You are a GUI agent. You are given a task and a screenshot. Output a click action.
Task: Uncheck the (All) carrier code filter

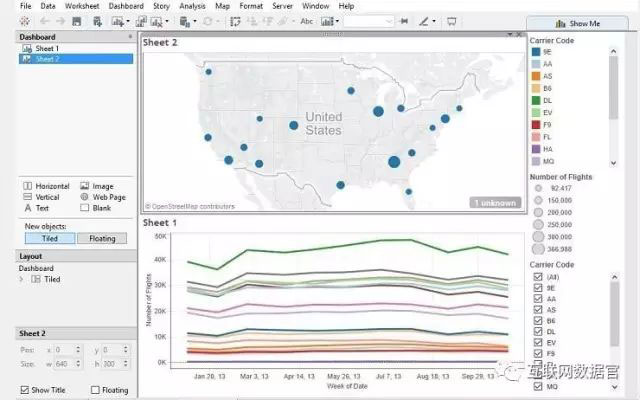tap(538, 275)
